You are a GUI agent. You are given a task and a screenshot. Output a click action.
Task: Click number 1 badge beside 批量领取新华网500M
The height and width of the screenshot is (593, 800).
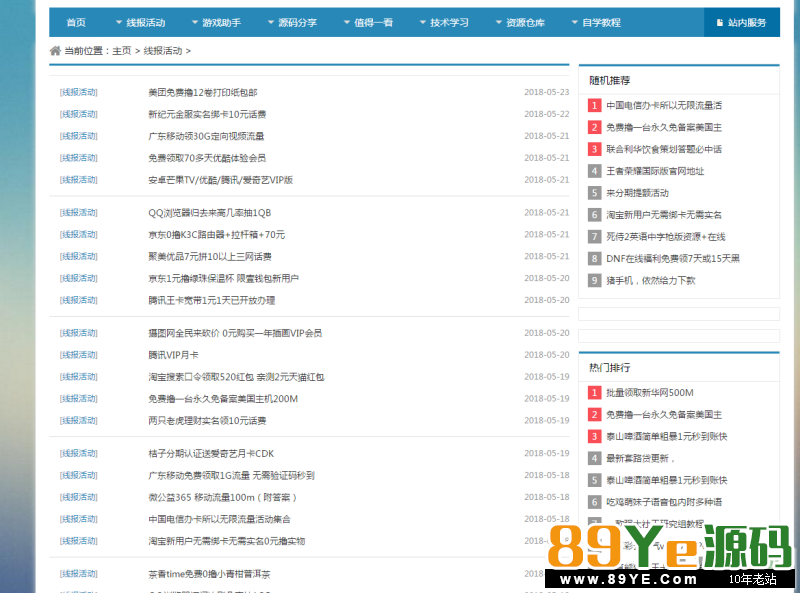(594, 392)
